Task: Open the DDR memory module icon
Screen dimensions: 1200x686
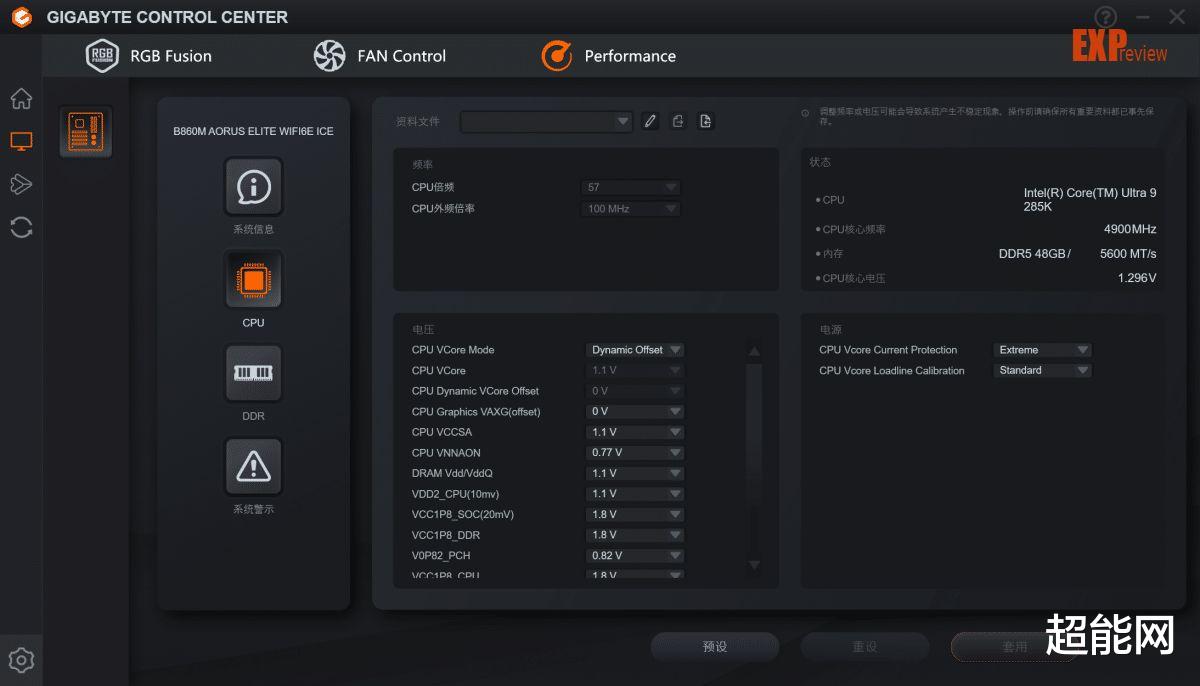Action: (253, 373)
